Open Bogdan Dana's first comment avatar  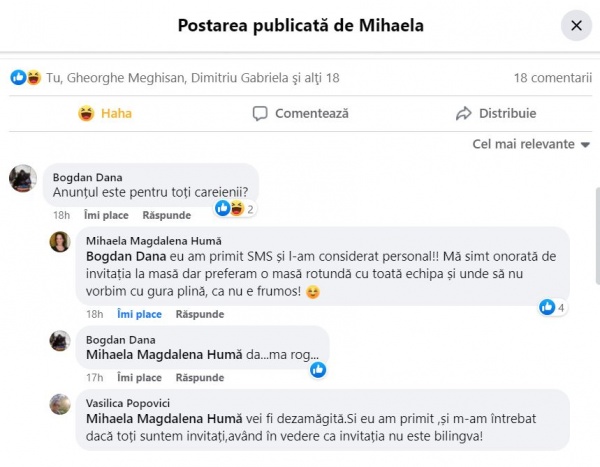23,178
